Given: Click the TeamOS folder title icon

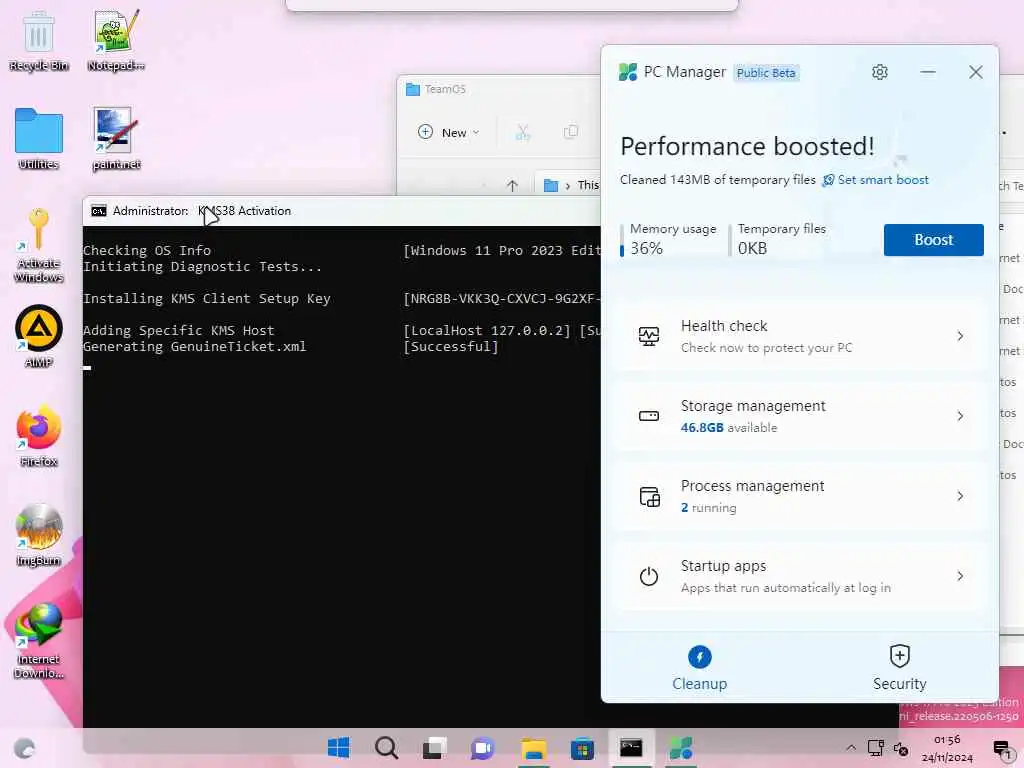Looking at the screenshot, I should pyautogui.click(x=413, y=89).
